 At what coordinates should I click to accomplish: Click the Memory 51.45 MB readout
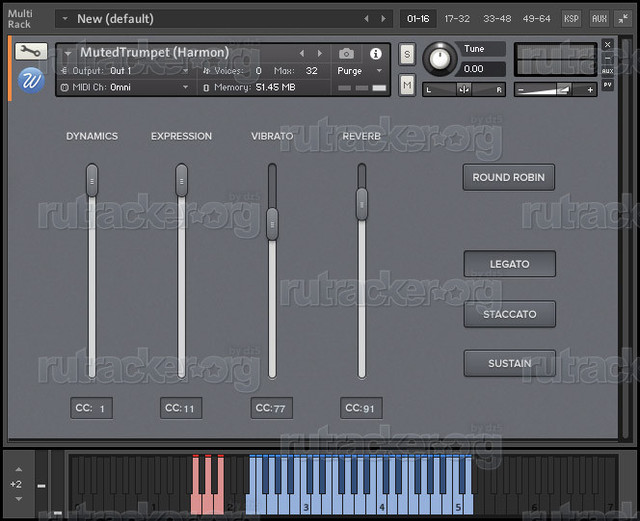[255, 87]
